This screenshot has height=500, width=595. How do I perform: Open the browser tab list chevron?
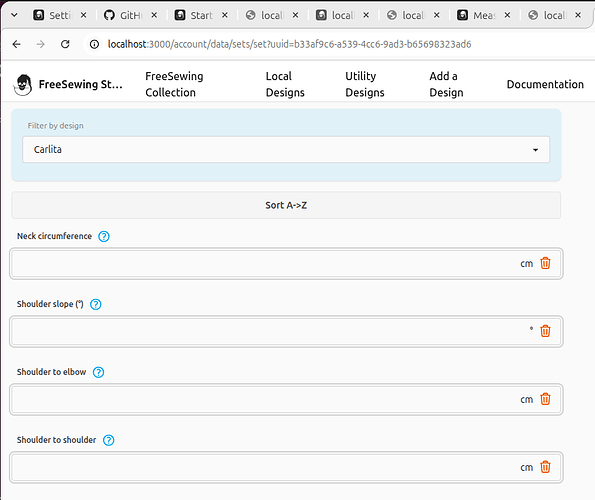14,15
